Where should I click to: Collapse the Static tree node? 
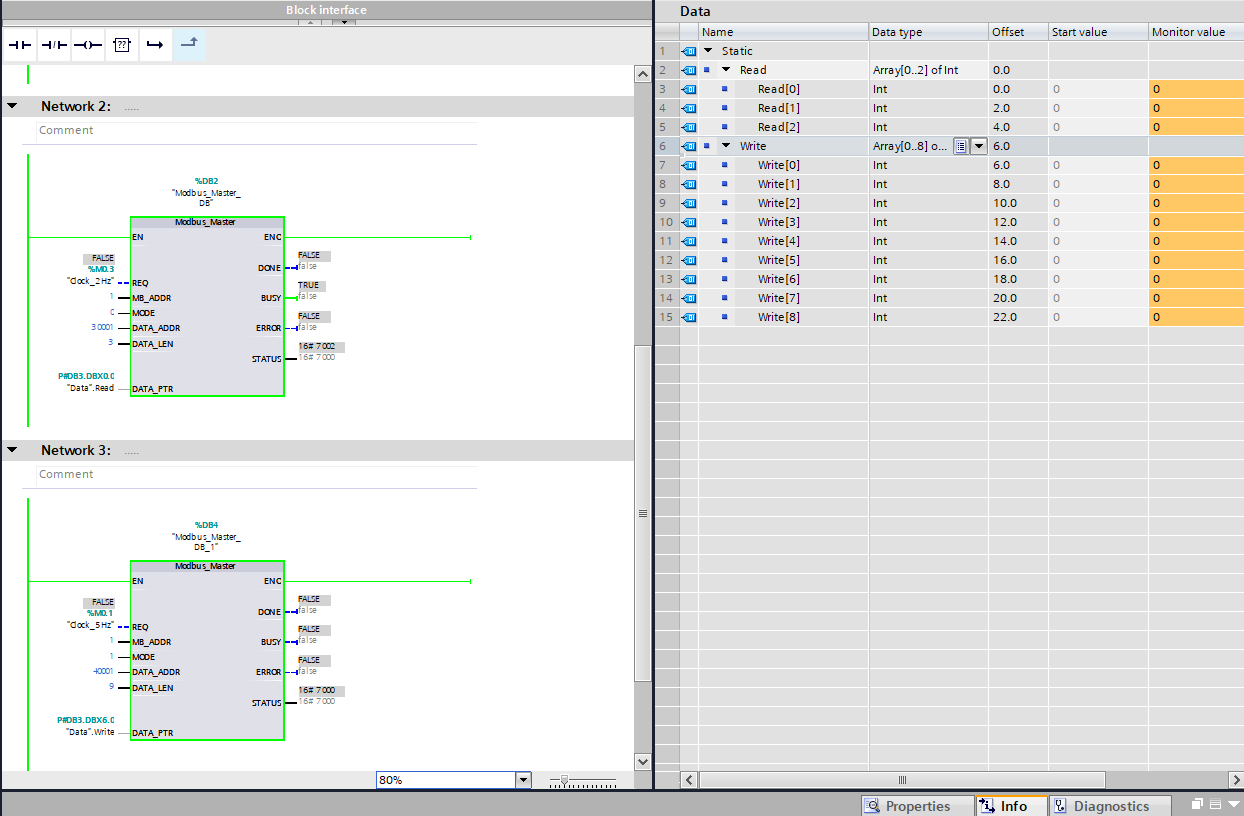pos(708,51)
